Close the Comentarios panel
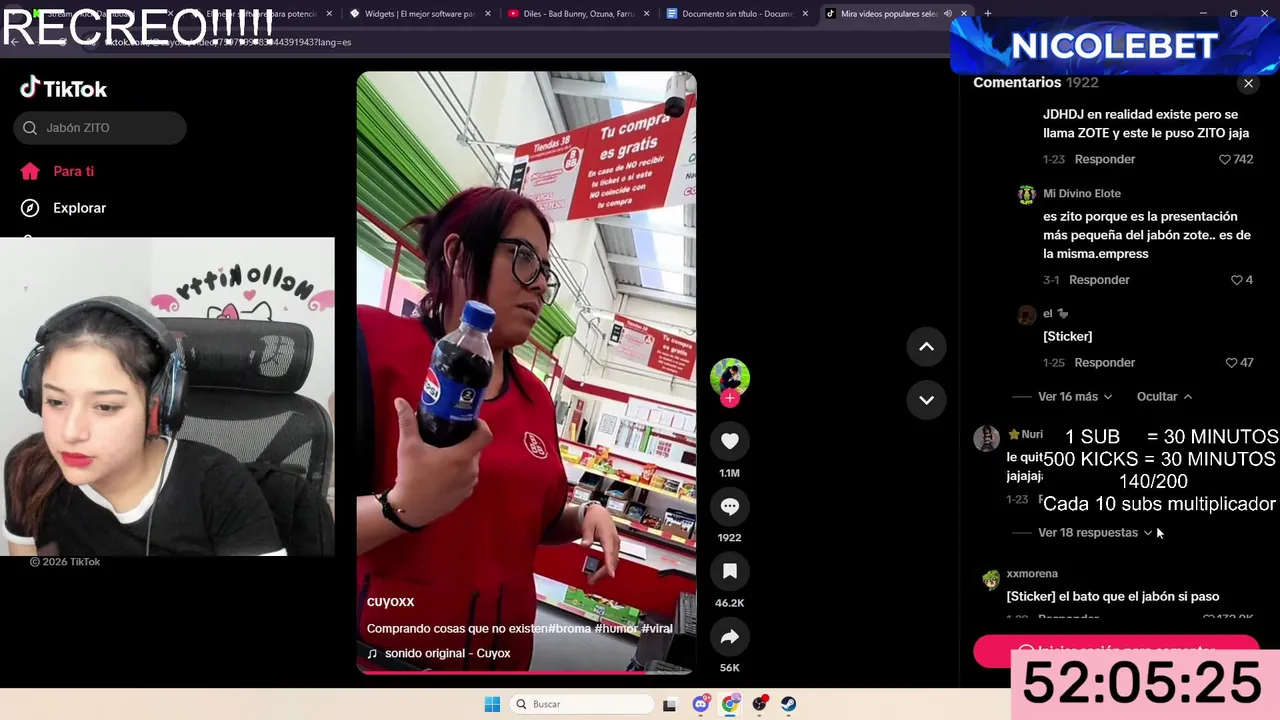The image size is (1280, 720). point(1248,83)
